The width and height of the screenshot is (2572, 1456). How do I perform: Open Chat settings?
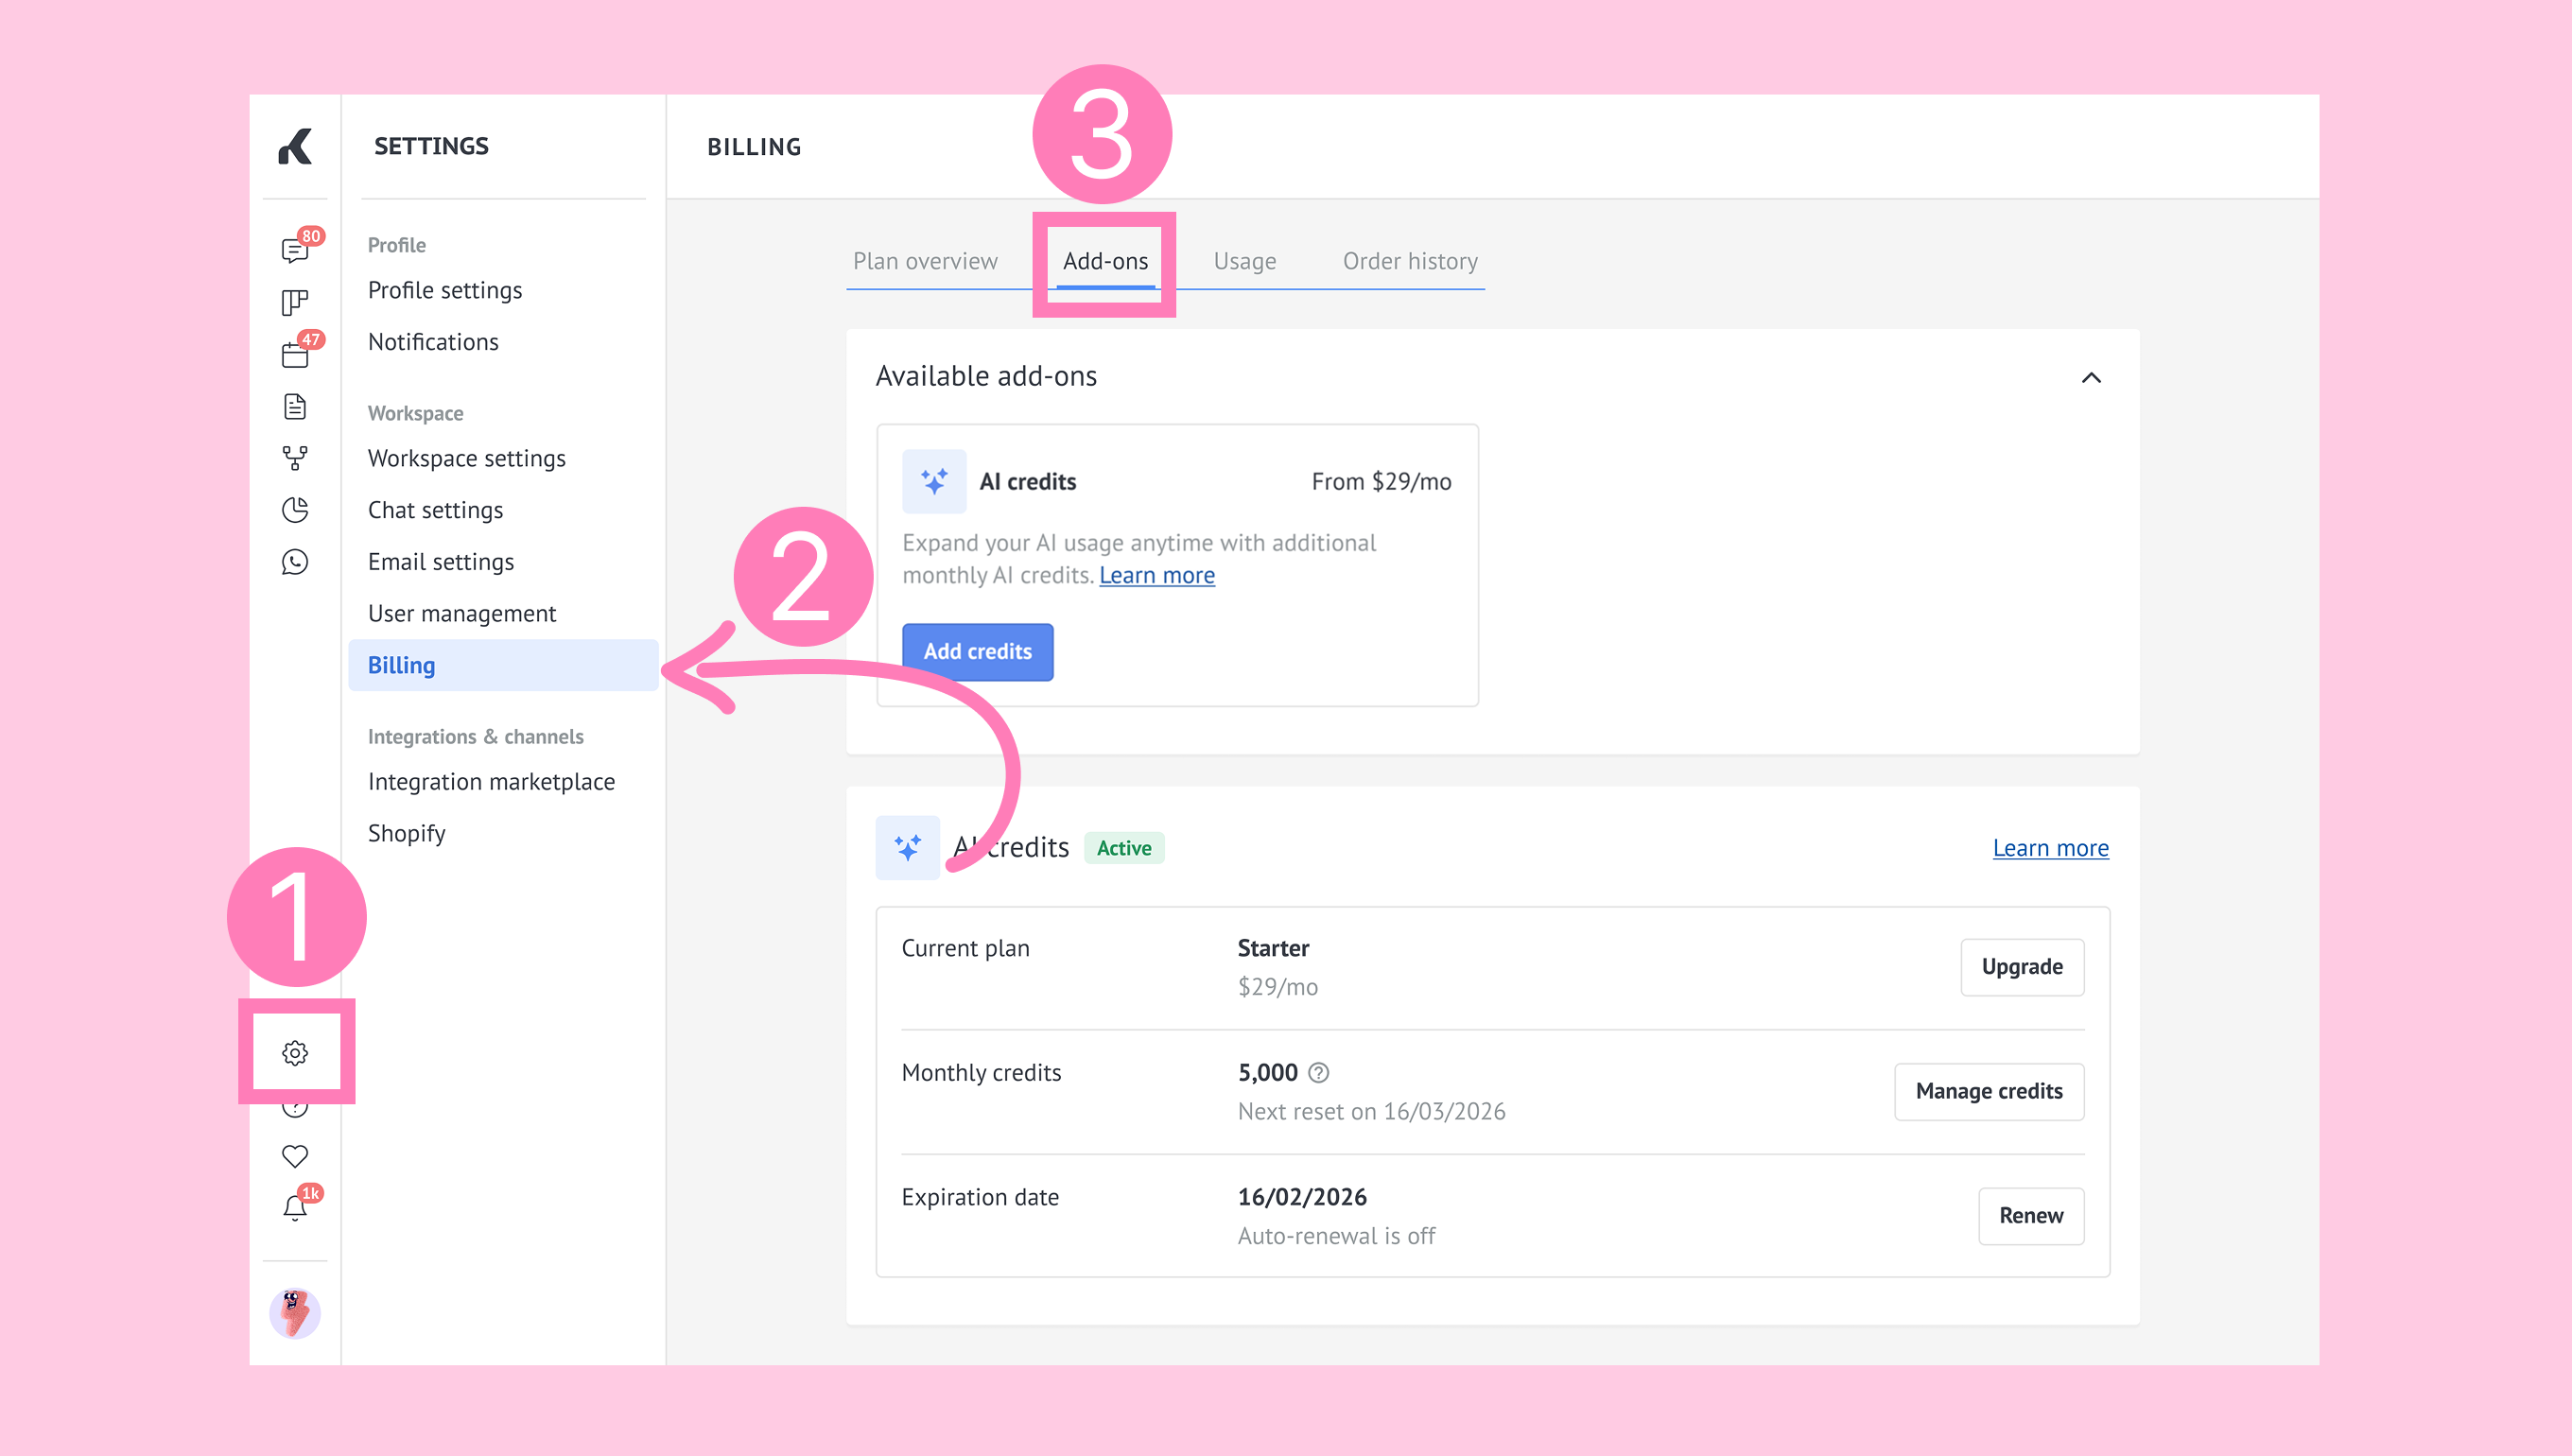click(435, 510)
